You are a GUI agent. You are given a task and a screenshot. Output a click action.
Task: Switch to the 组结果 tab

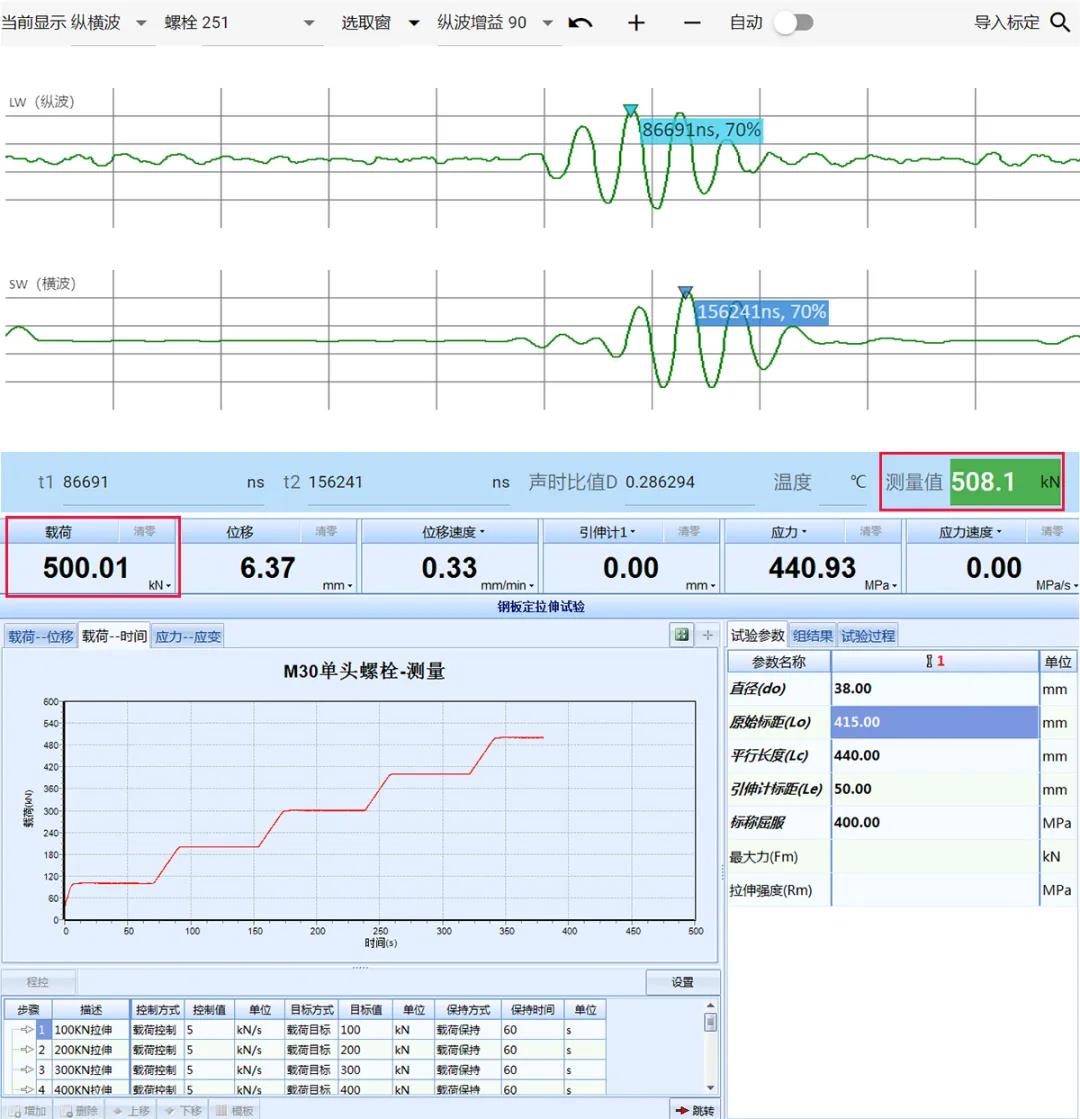pyautogui.click(x=812, y=635)
